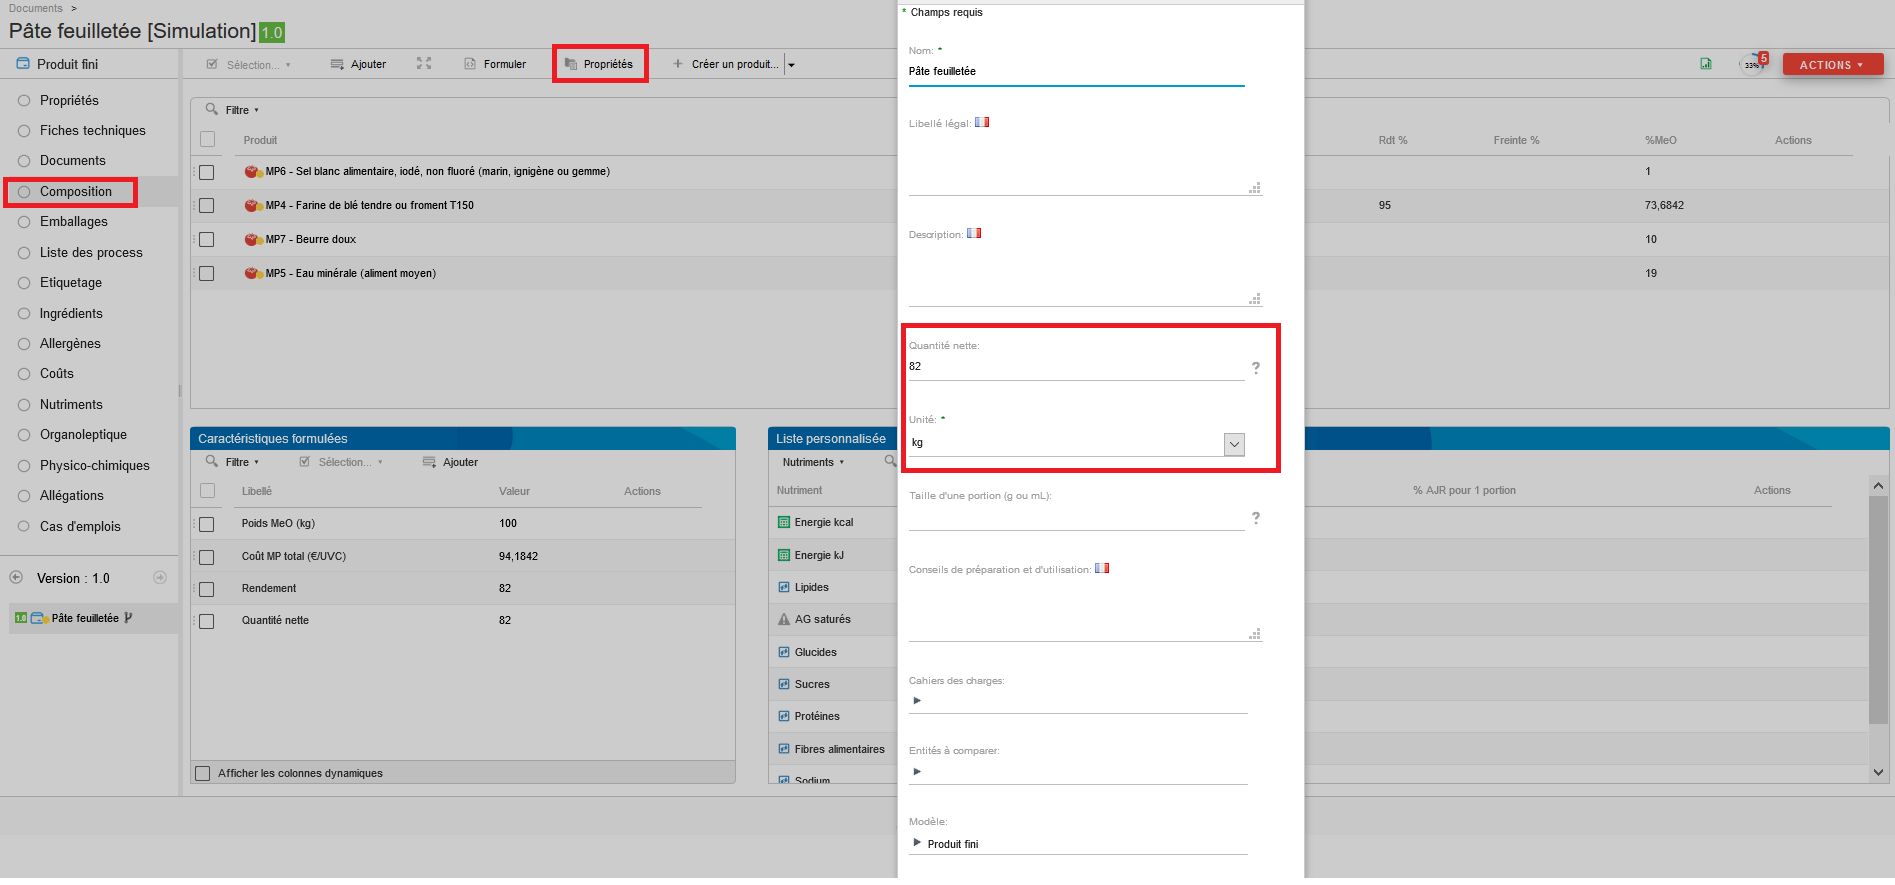Screen dimensions: 1895x885
Task: Click the red ACTIONS button
Action: (1832, 65)
